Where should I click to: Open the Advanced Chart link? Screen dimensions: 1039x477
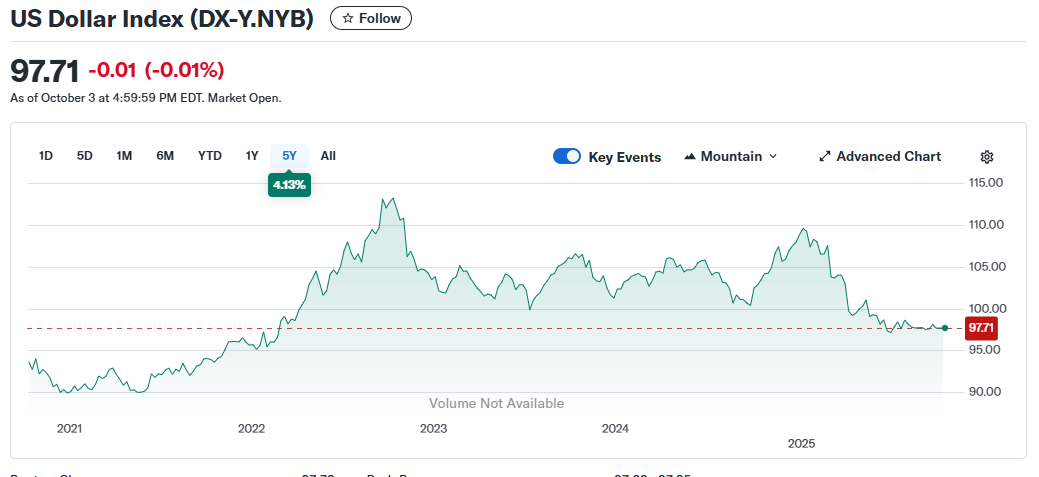click(888, 157)
